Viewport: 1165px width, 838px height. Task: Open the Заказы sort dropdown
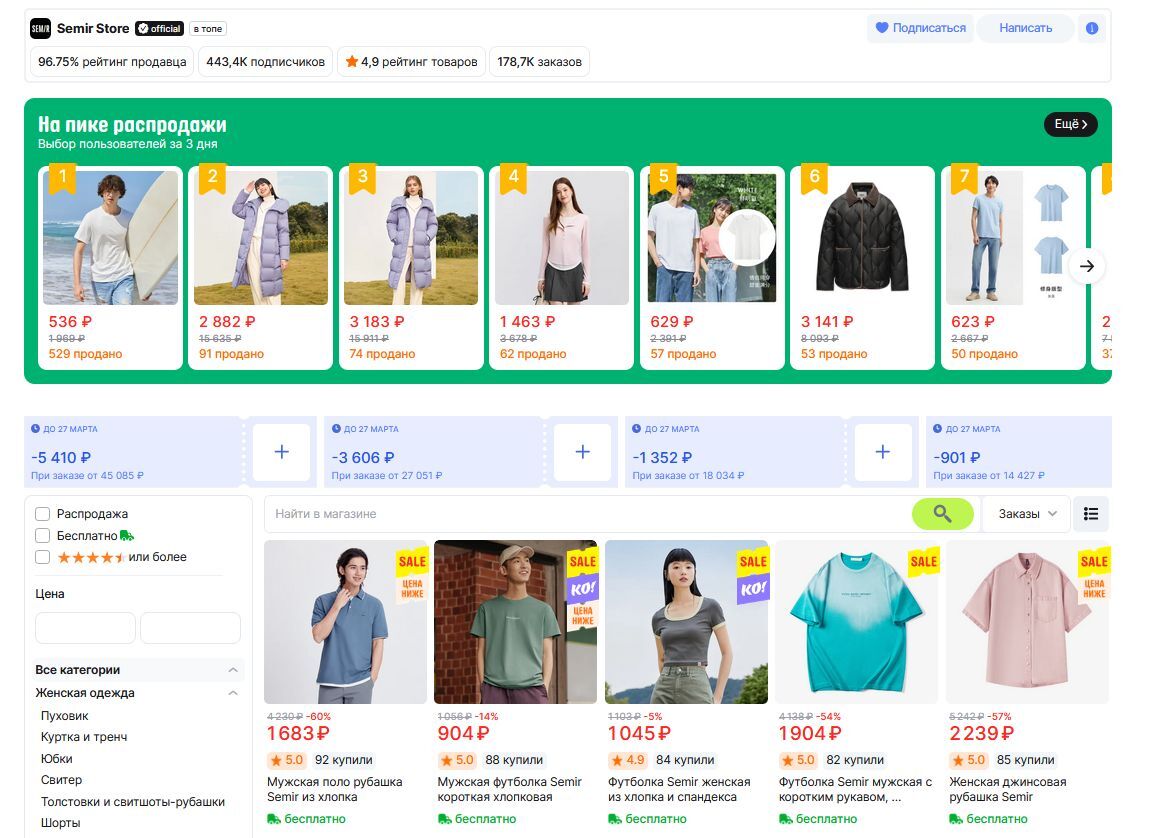(x=1027, y=514)
